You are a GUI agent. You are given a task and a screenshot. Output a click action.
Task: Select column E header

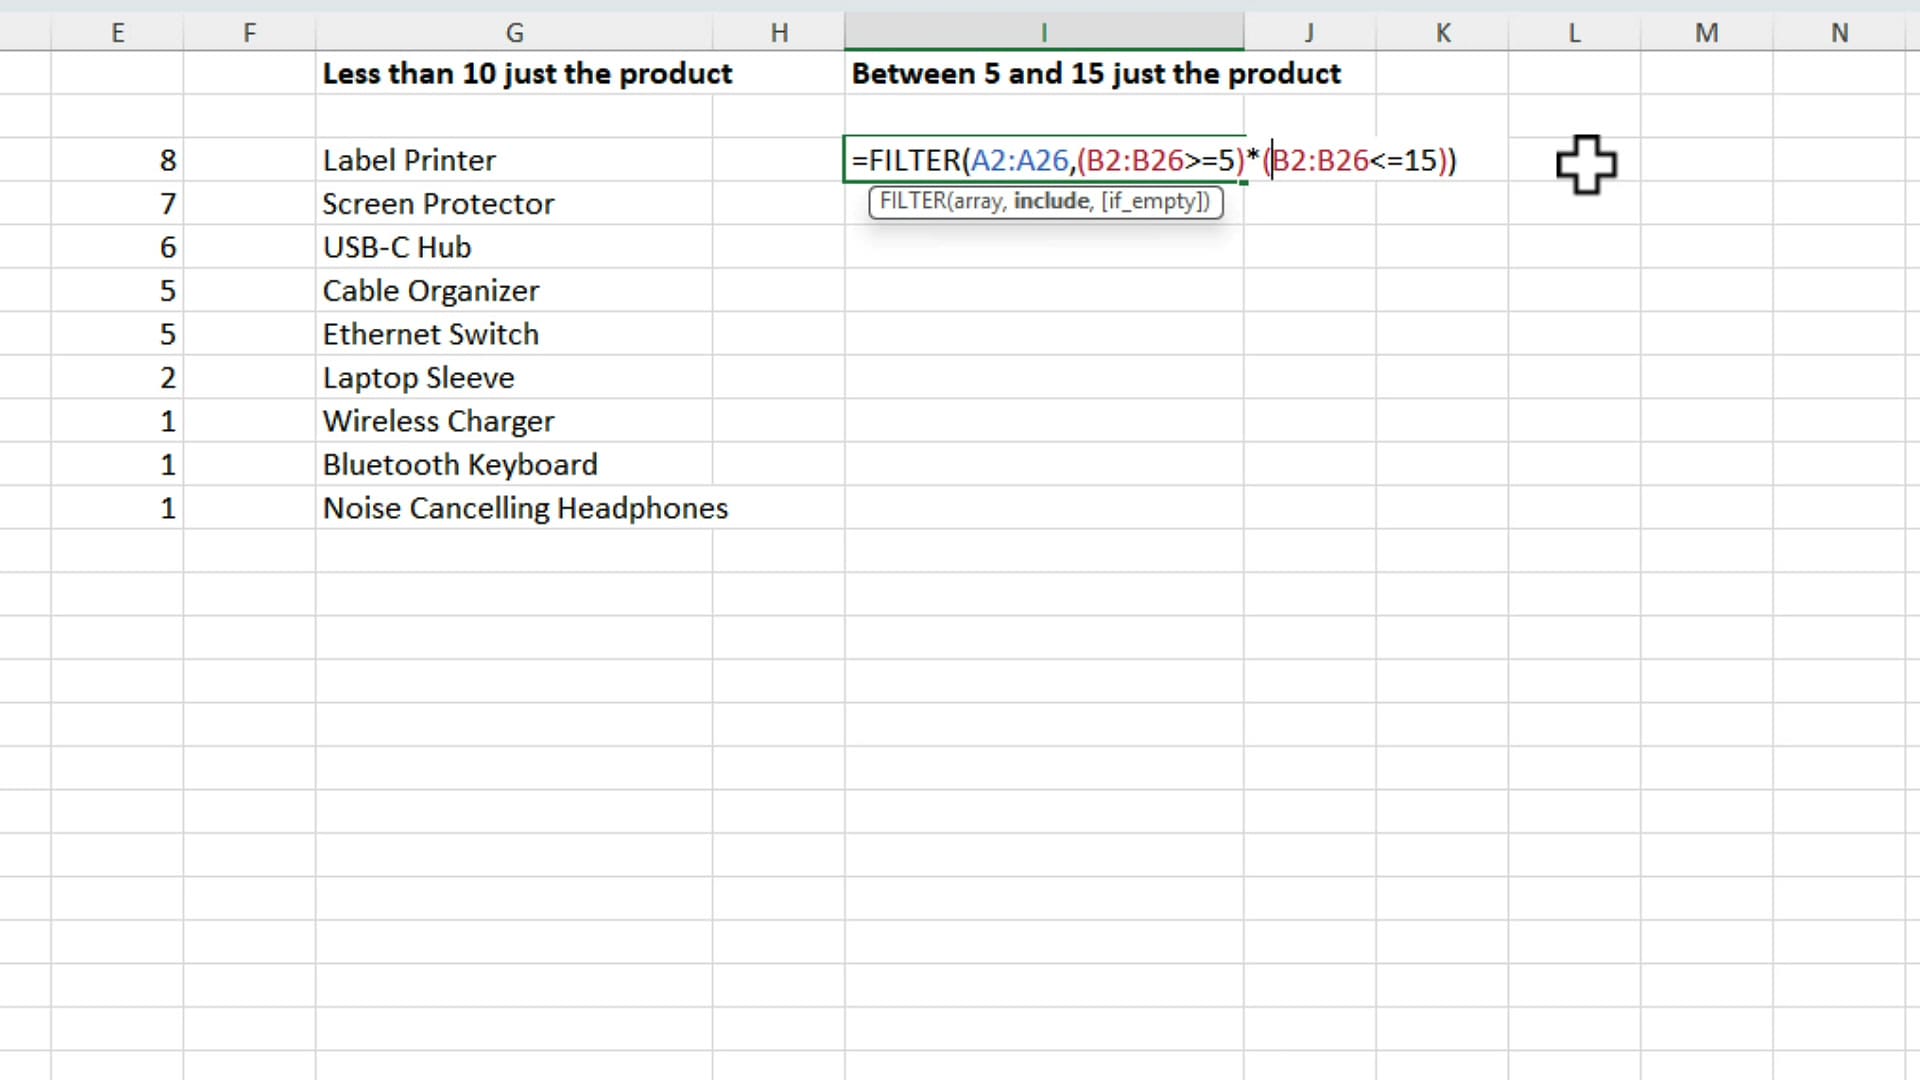point(117,32)
